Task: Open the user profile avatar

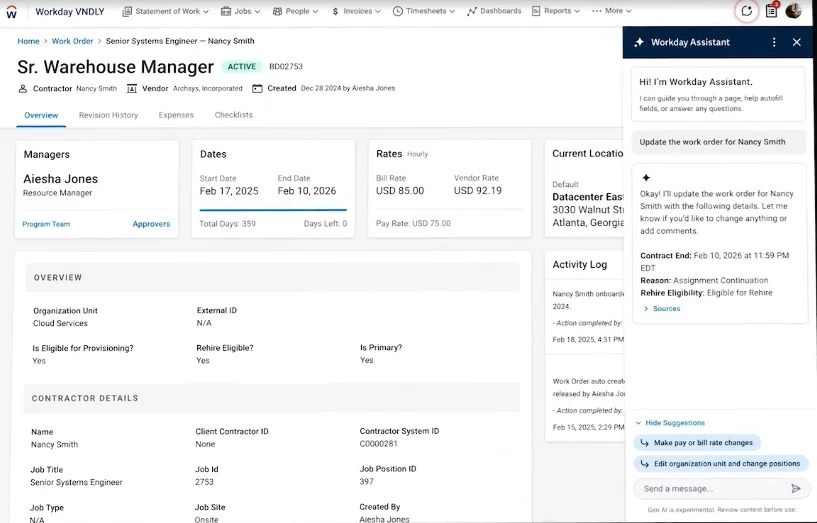Action: click(793, 11)
